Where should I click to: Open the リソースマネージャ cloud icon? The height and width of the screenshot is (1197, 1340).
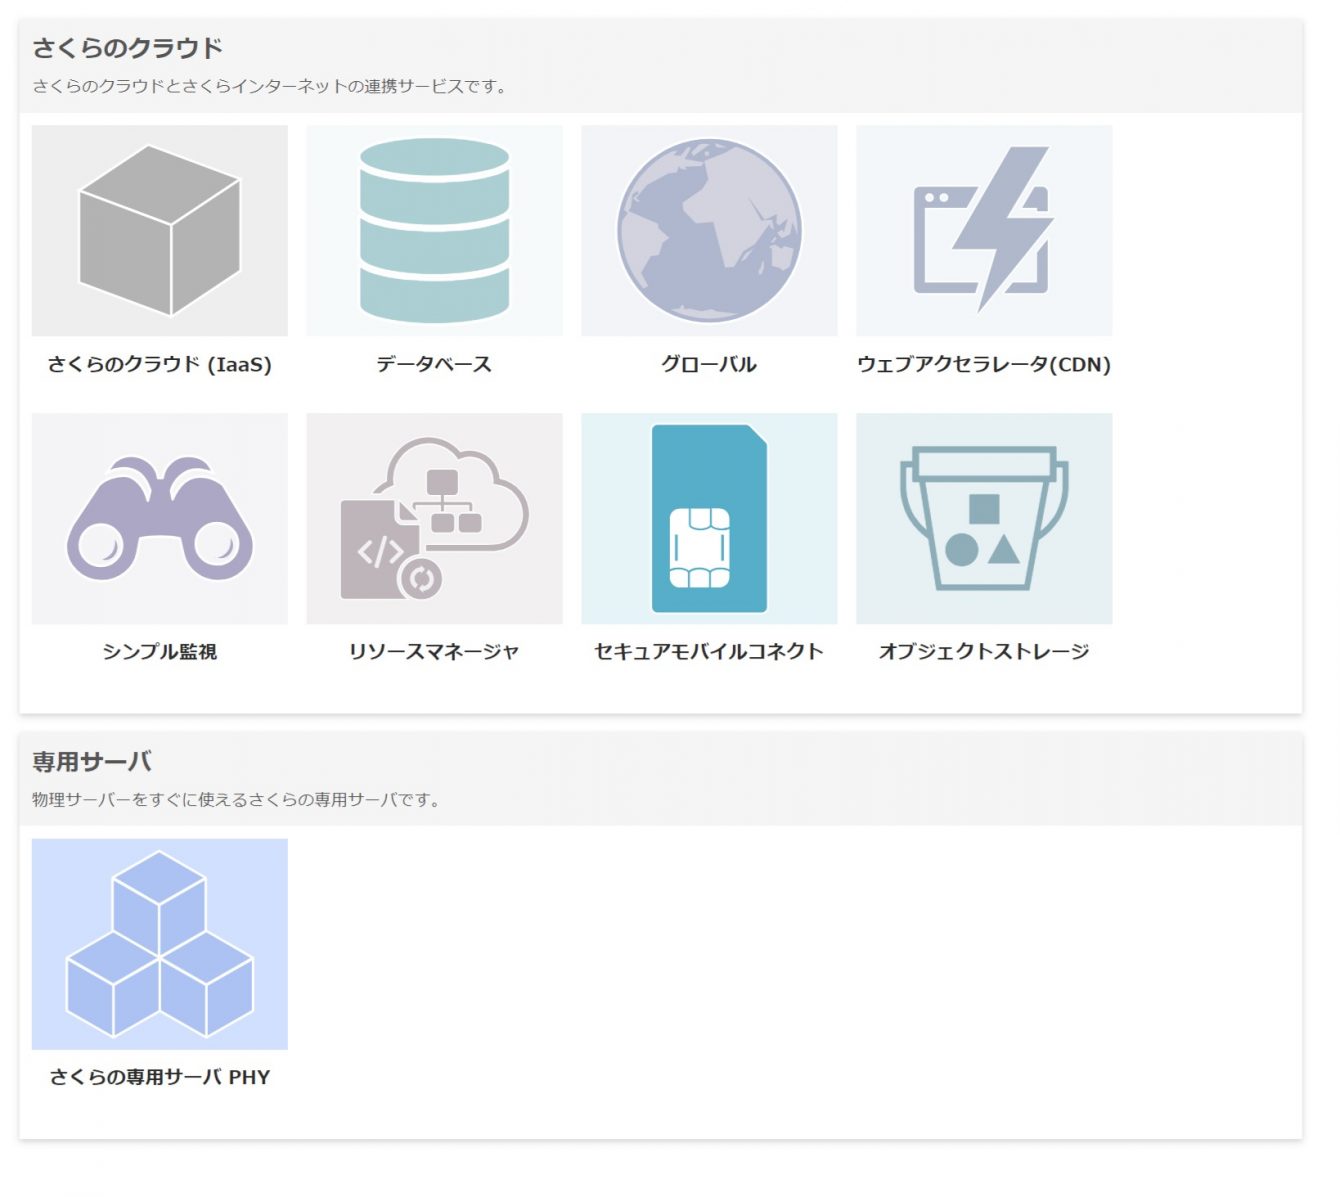(x=434, y=518)
